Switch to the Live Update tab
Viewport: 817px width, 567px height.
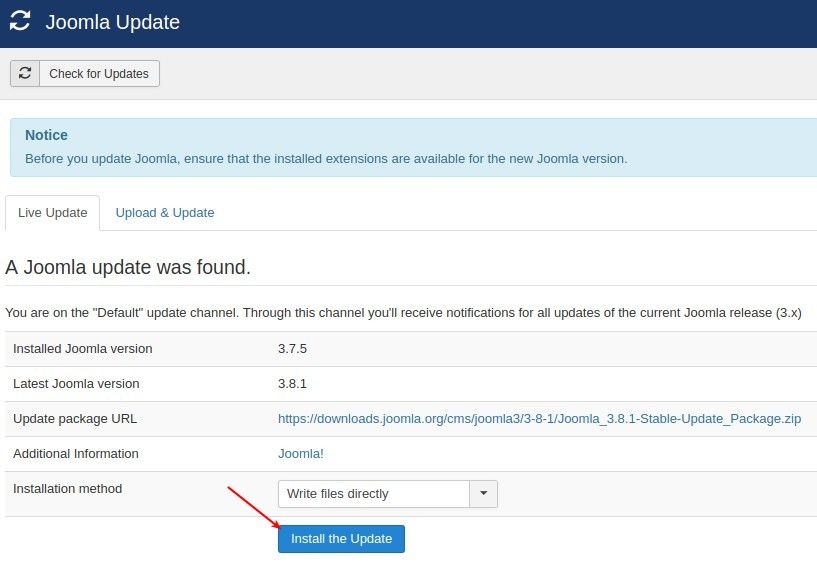53,213
